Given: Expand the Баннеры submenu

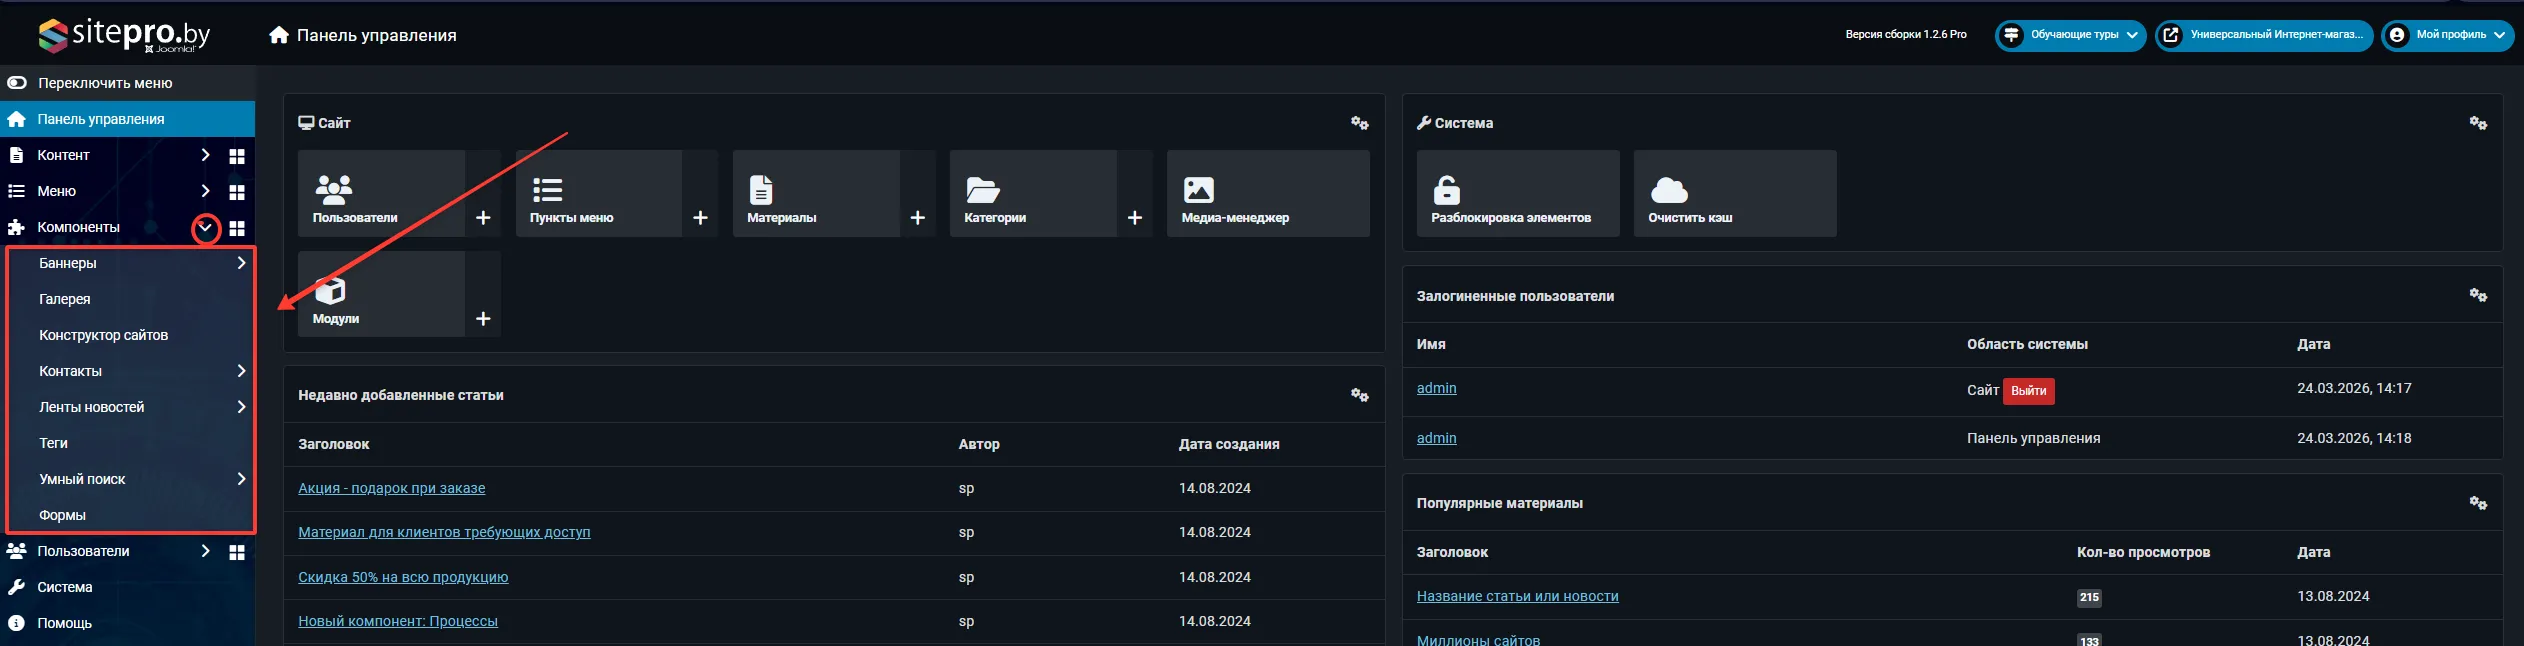Looking at the screenshot, I should [x=241, y=263].
